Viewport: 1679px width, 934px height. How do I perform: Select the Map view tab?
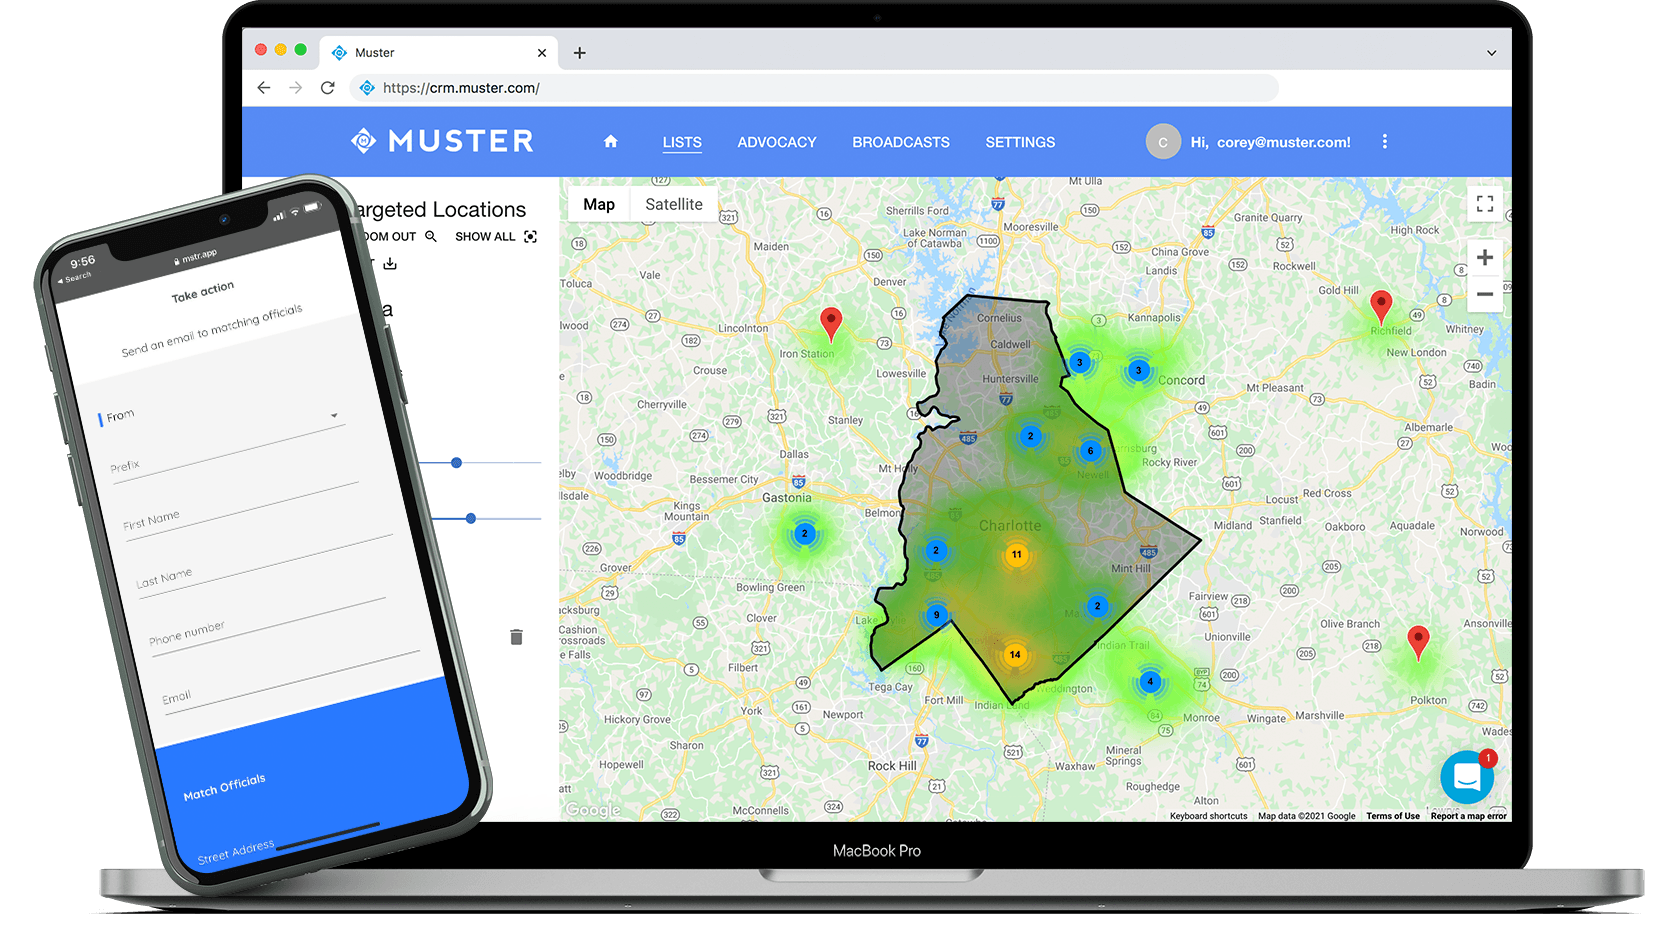[599, 204]
